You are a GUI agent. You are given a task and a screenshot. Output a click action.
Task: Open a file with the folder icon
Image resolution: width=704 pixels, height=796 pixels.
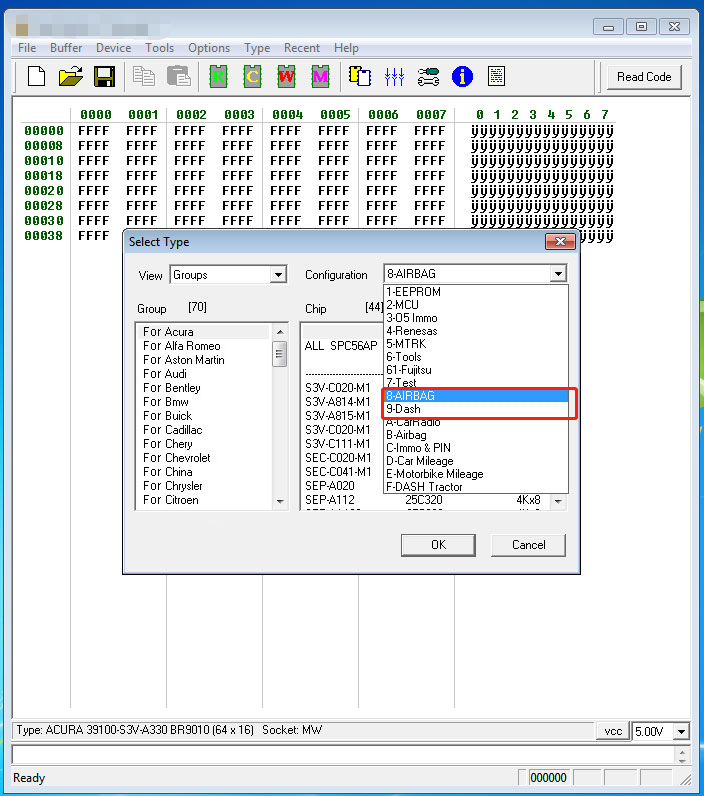(70, 76)
